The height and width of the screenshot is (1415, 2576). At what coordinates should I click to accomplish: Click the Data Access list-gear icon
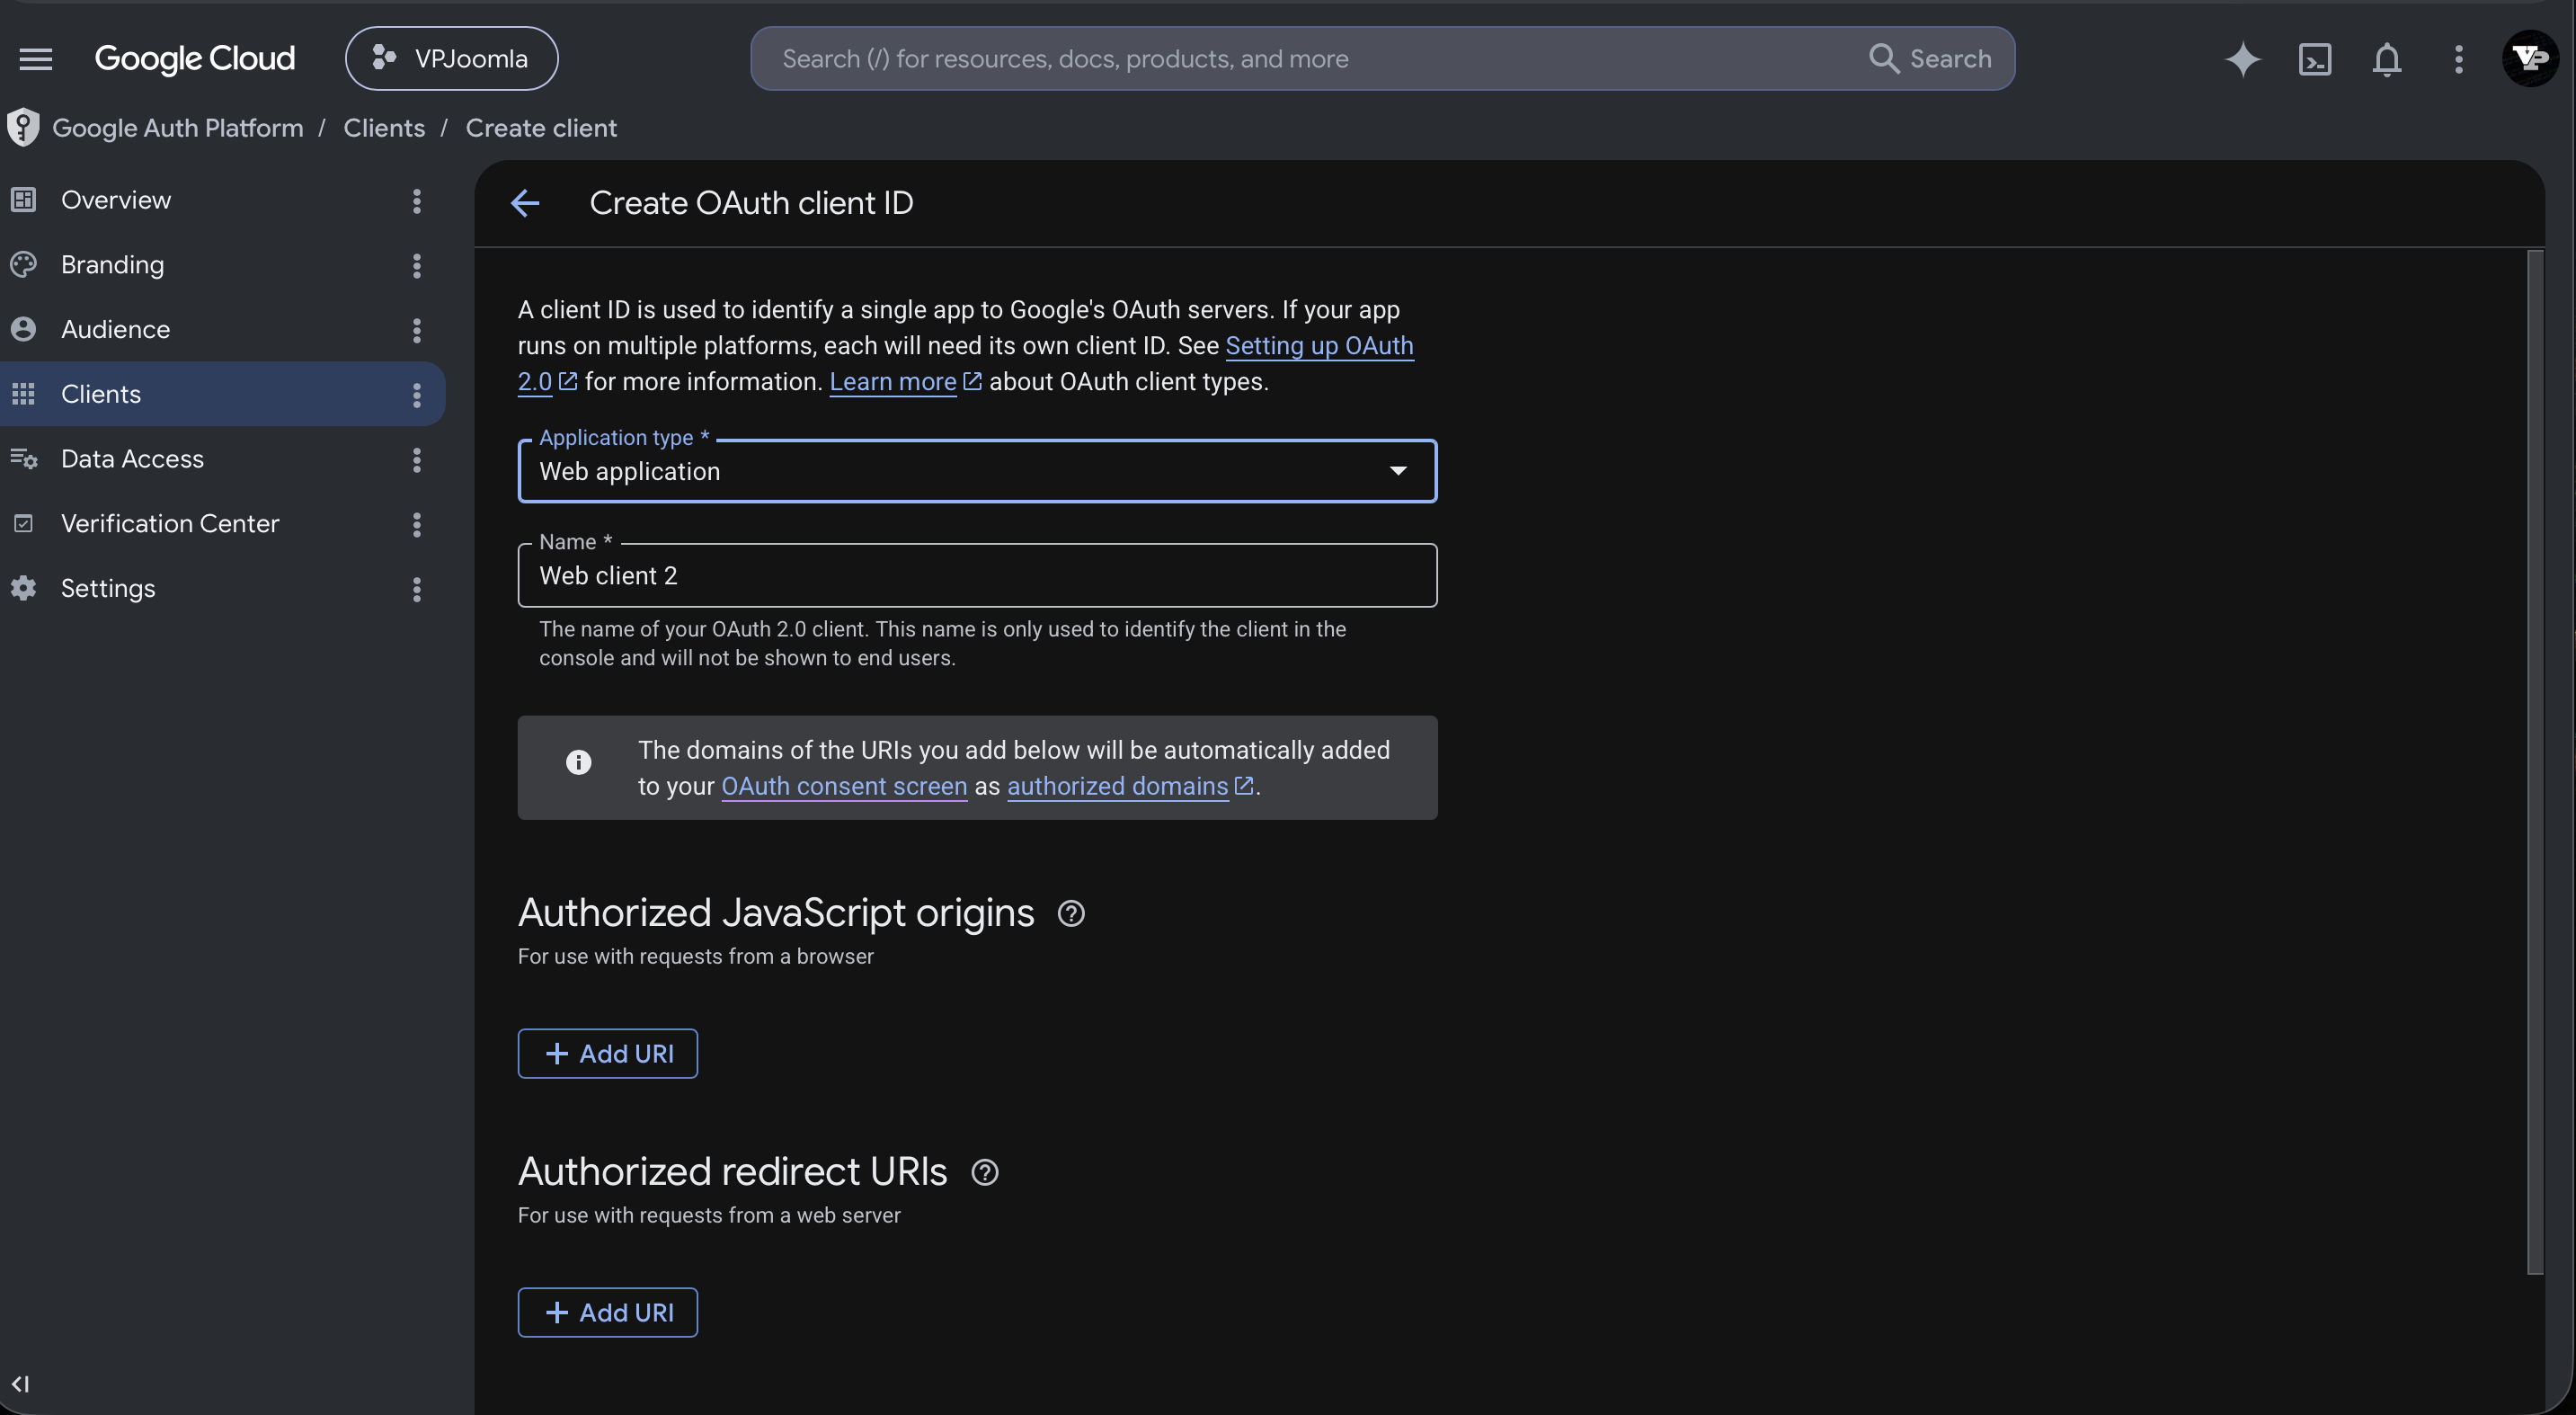tap(23, 459)
